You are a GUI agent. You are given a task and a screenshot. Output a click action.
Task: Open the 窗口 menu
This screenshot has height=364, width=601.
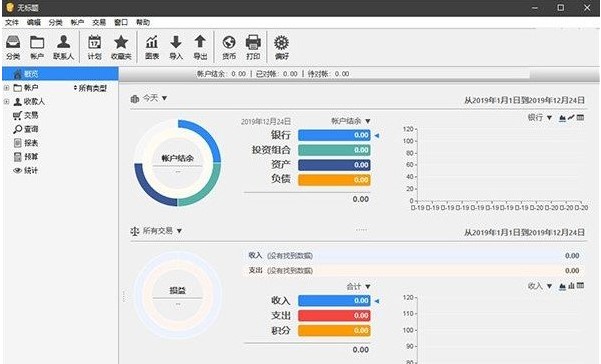tap(121, 22)
